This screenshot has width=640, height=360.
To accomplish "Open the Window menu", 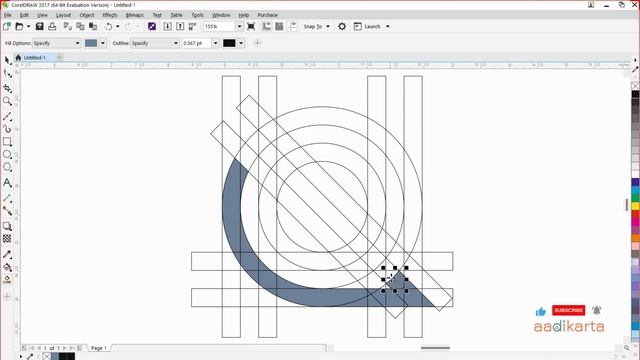I will [x=221, y=15].
